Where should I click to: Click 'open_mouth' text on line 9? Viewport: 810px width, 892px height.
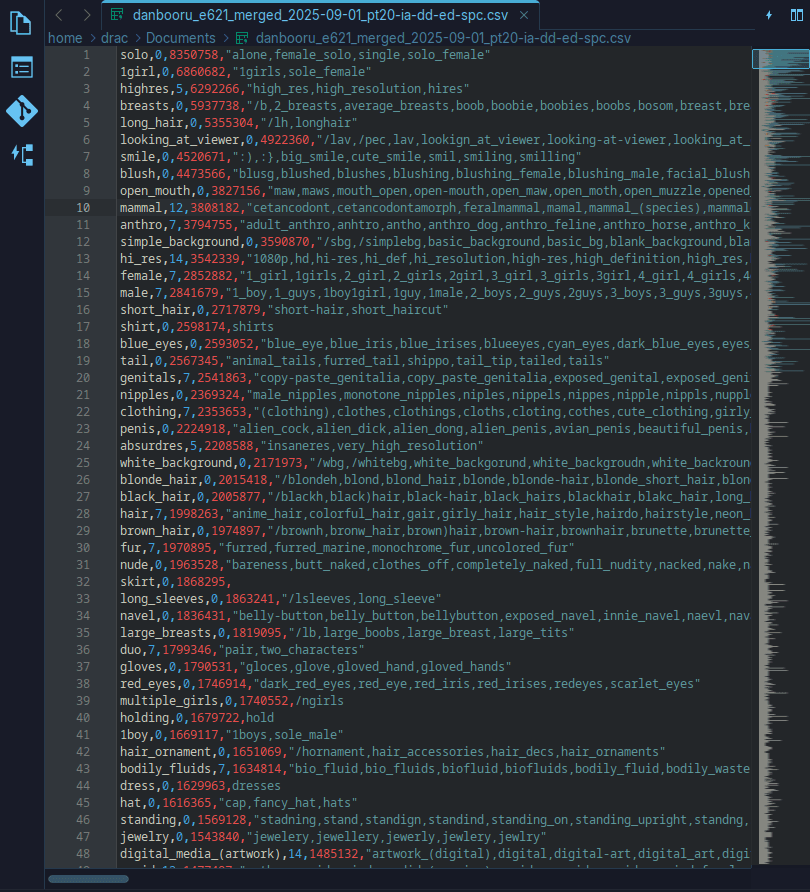[x=155, y=191]
